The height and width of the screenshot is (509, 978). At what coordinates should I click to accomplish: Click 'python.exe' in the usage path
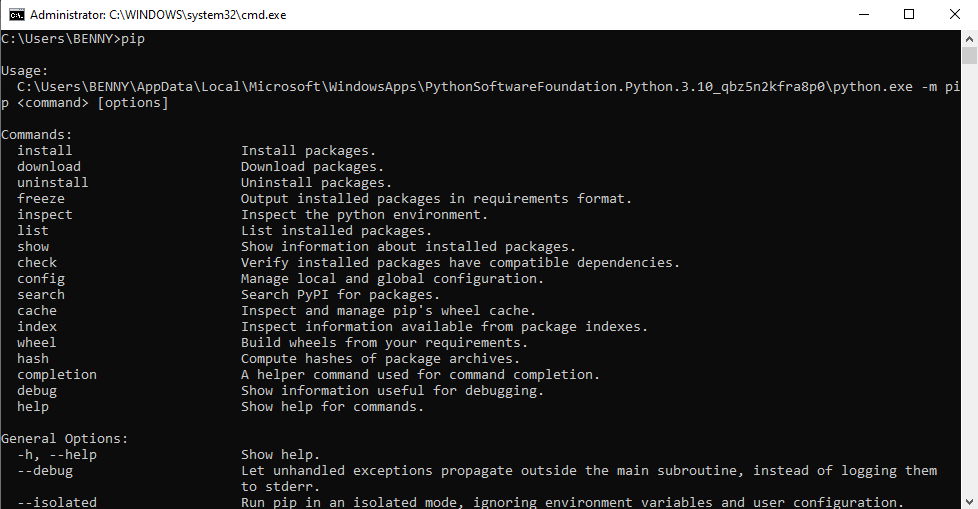coord(873,87)
